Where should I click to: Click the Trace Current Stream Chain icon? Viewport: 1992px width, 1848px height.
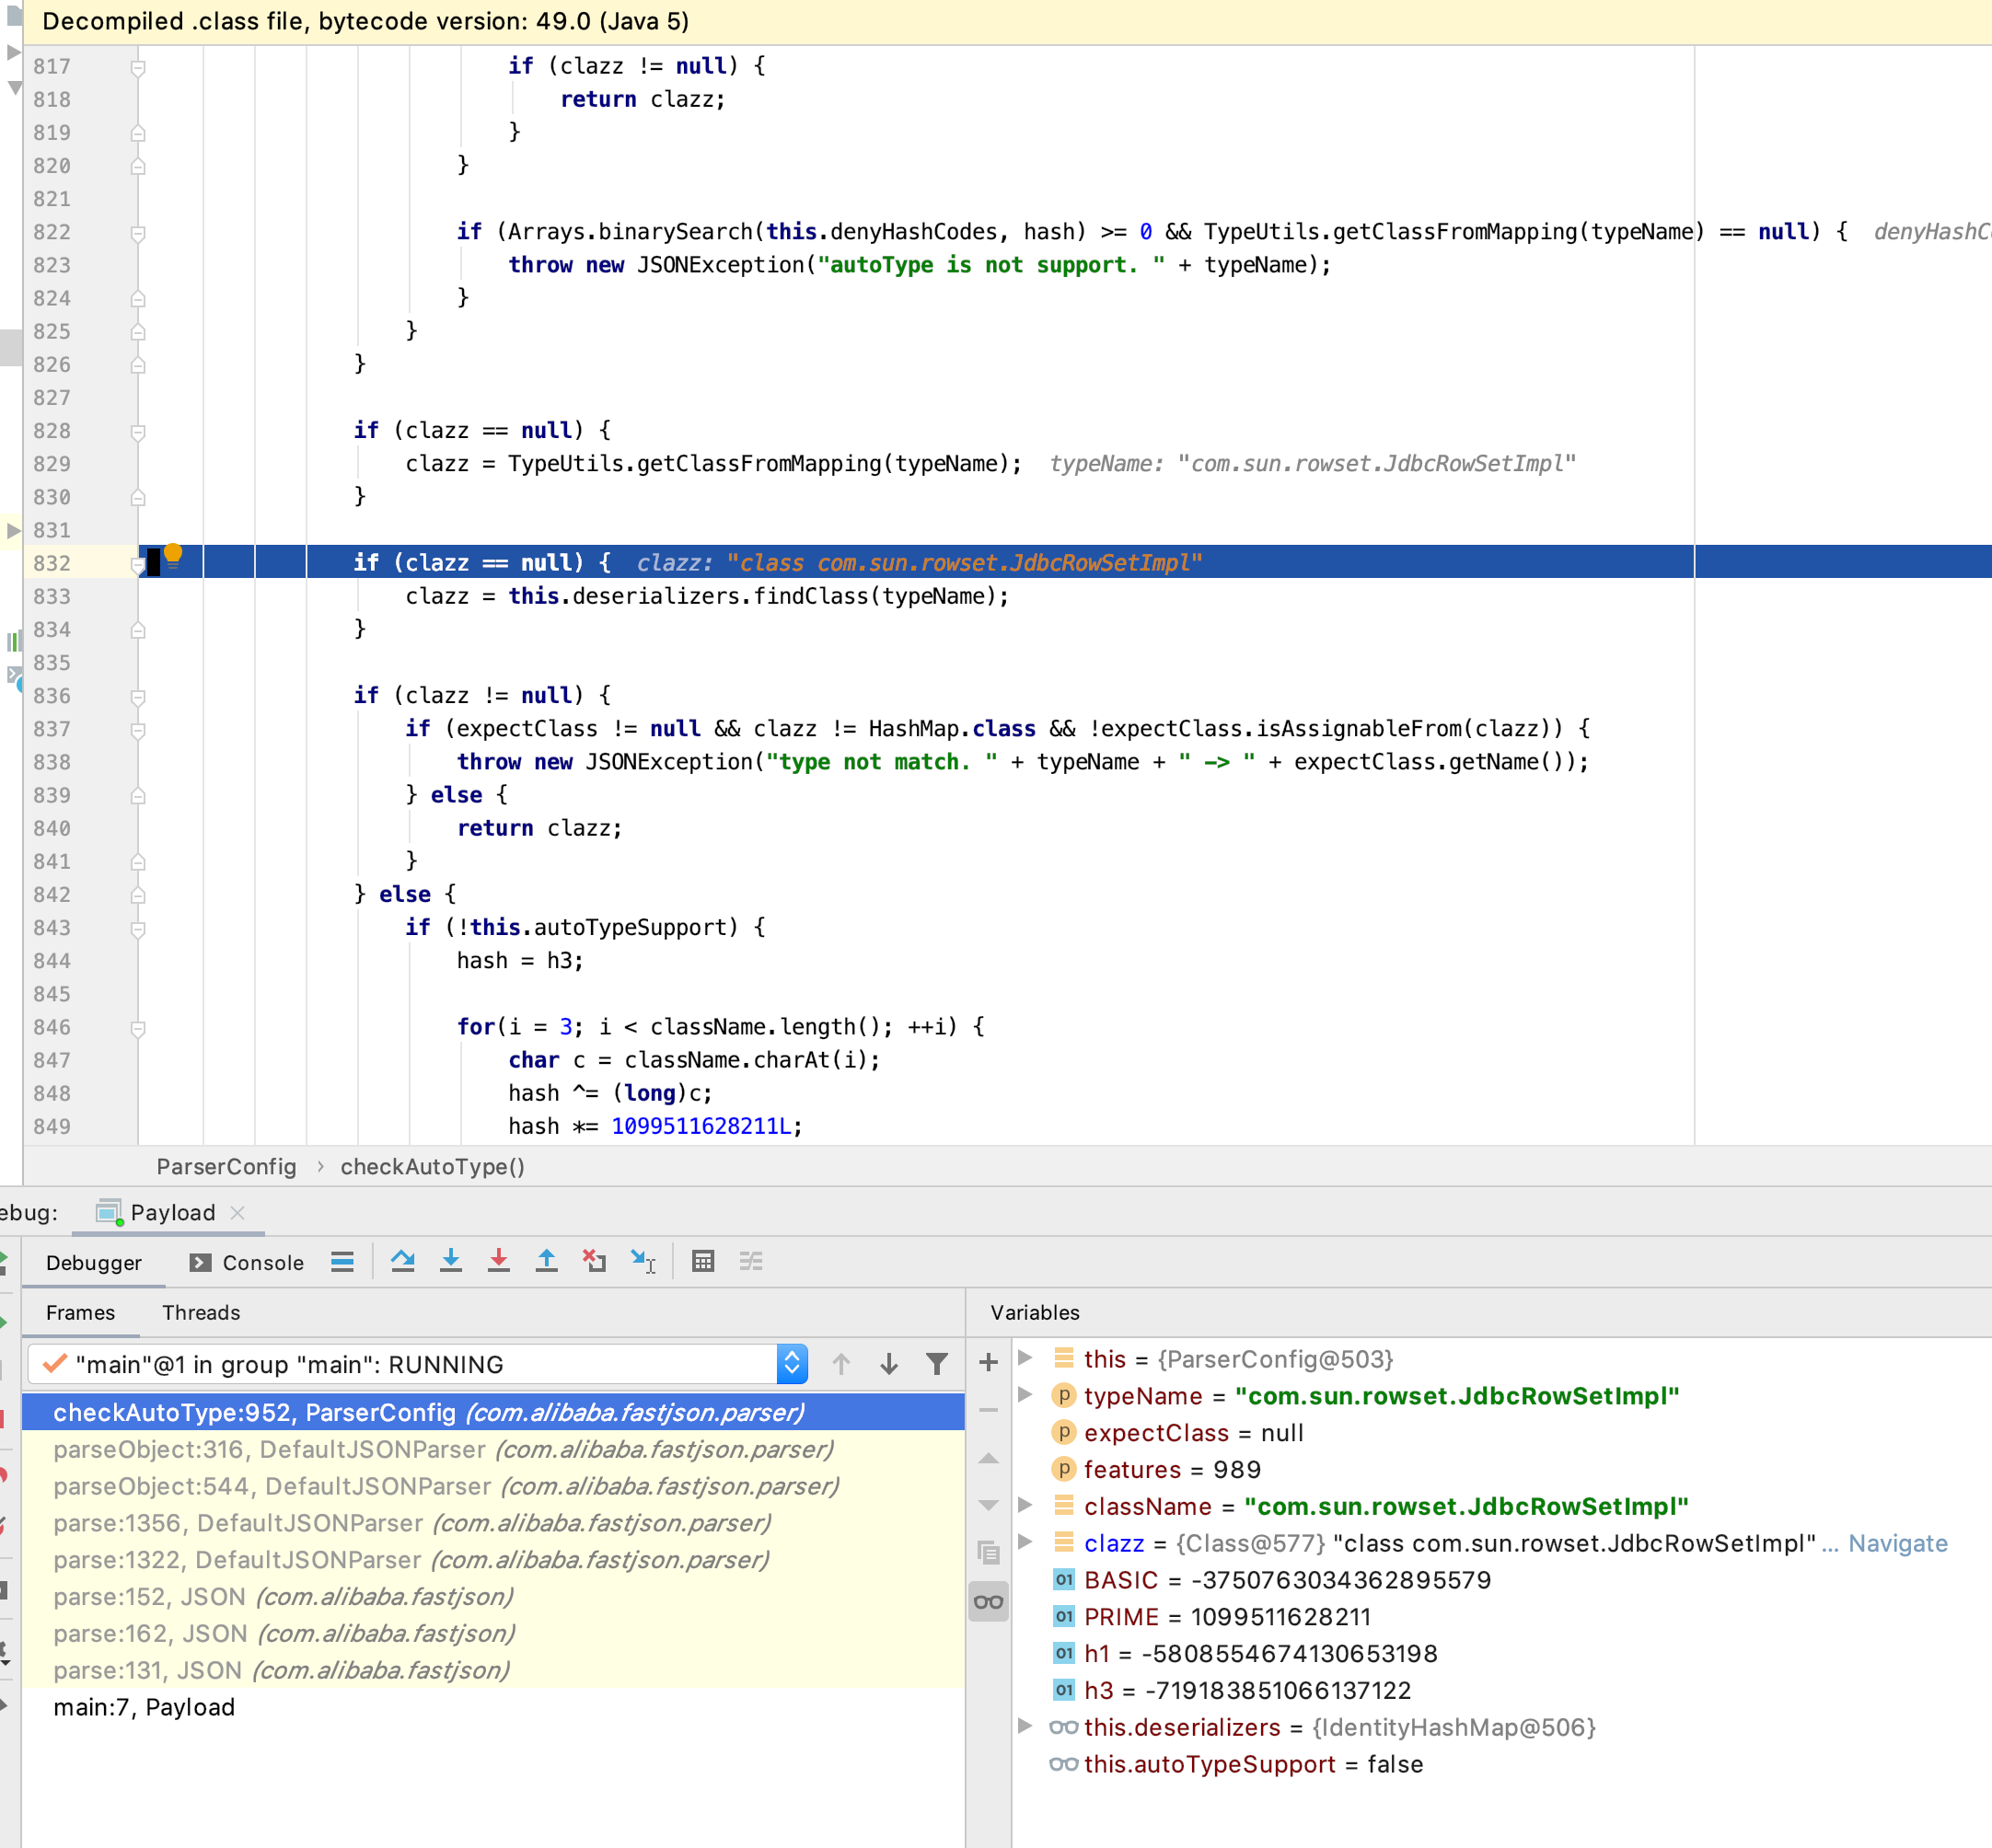751,1262
